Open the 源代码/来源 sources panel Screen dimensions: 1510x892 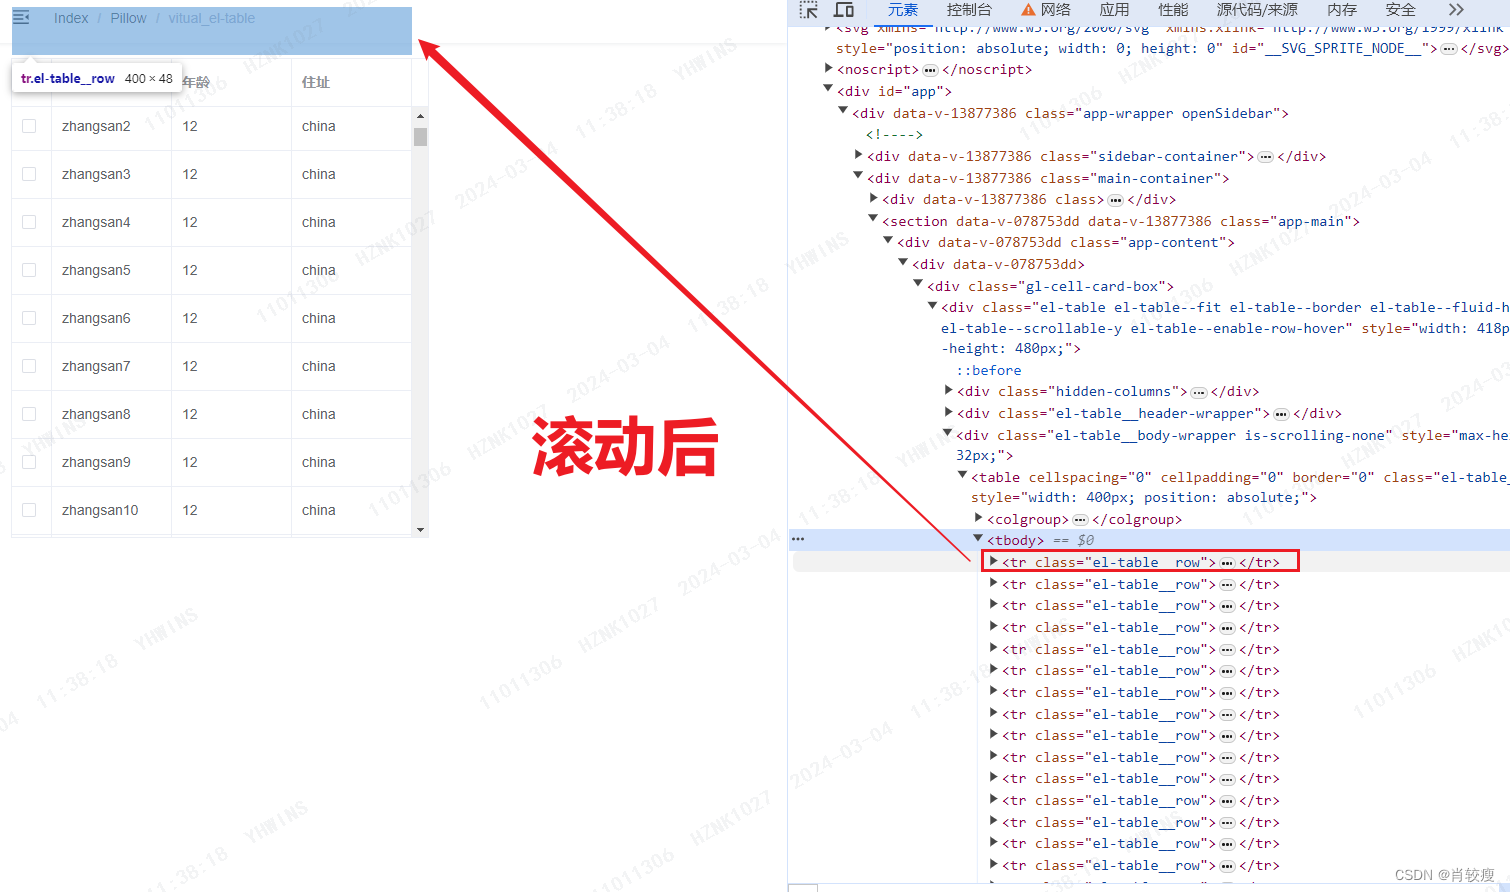coord(1257,11)
